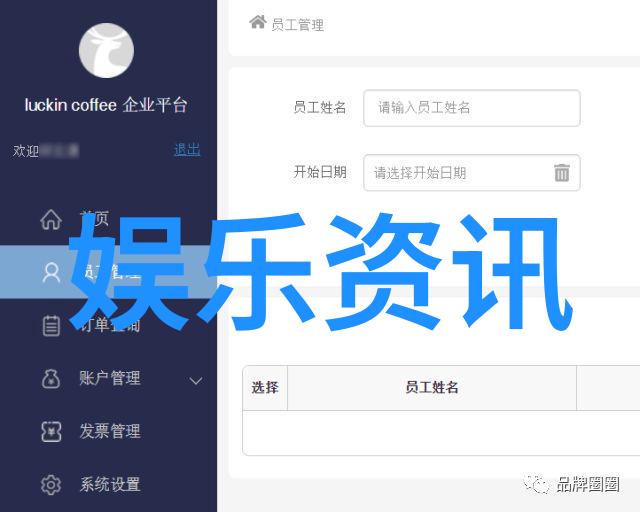Image resolution: width=640 pixels, height=512 pixels.
Task: Click the 员工管理 breadcrumb text
Action: point(298,25)
